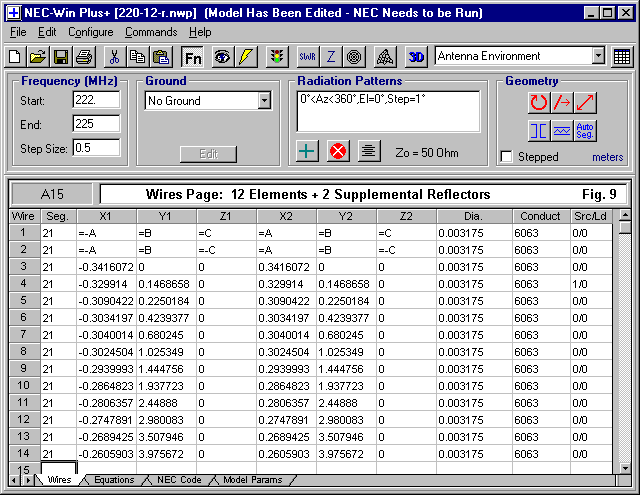Click the meters units link
The width and height of the screenshot is (640, 495).
[x=606, y=157]
